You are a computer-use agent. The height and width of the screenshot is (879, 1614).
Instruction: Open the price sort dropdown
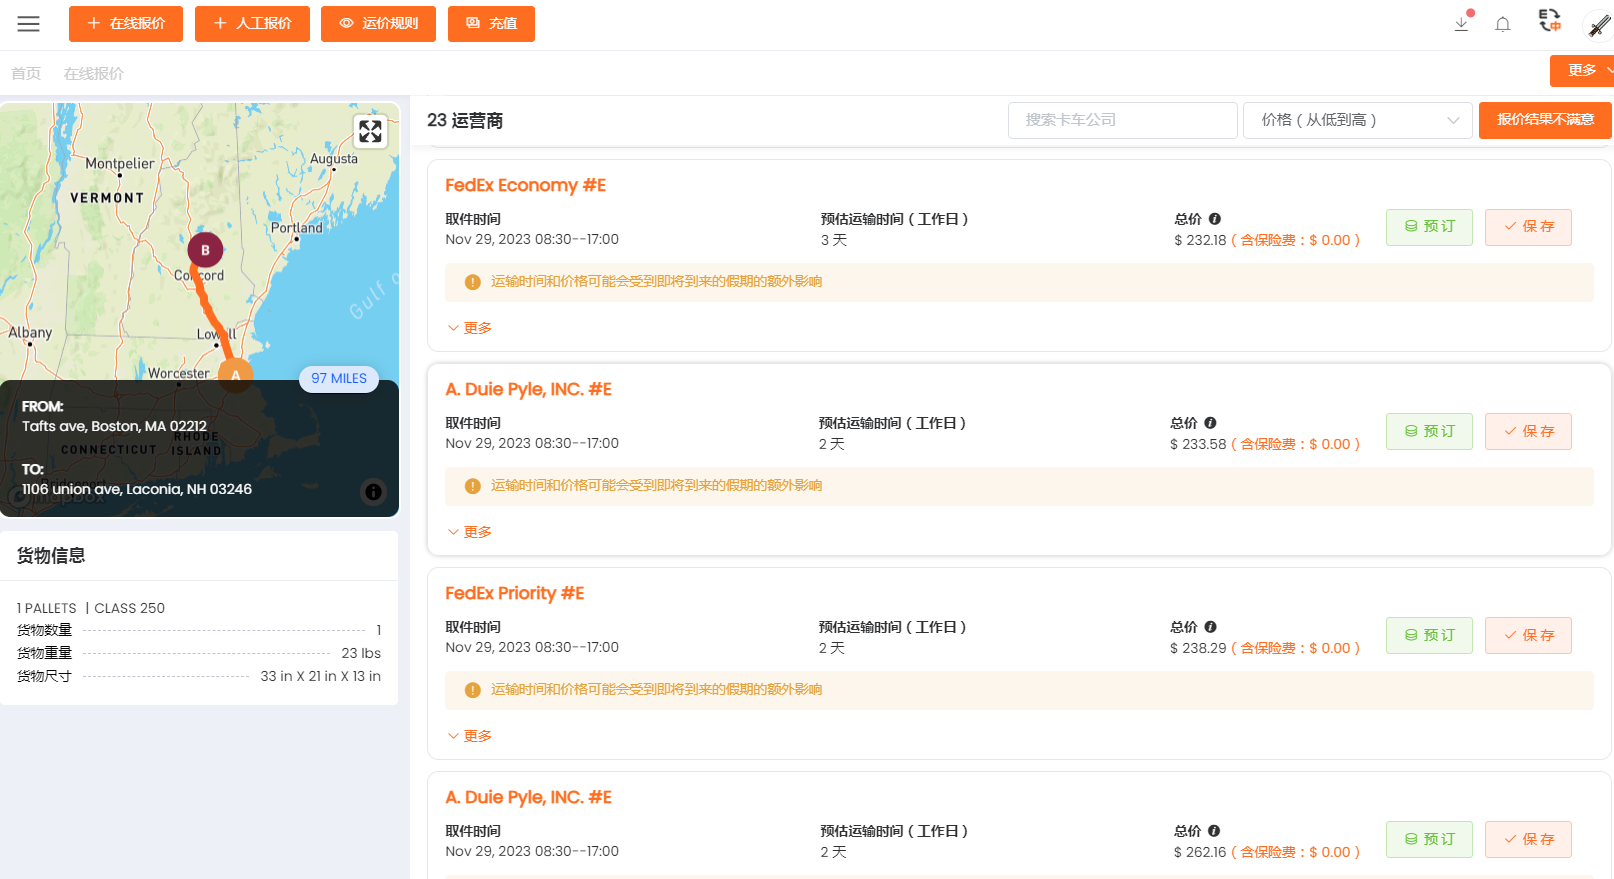pyautogui.click(x=1357, y=120)
